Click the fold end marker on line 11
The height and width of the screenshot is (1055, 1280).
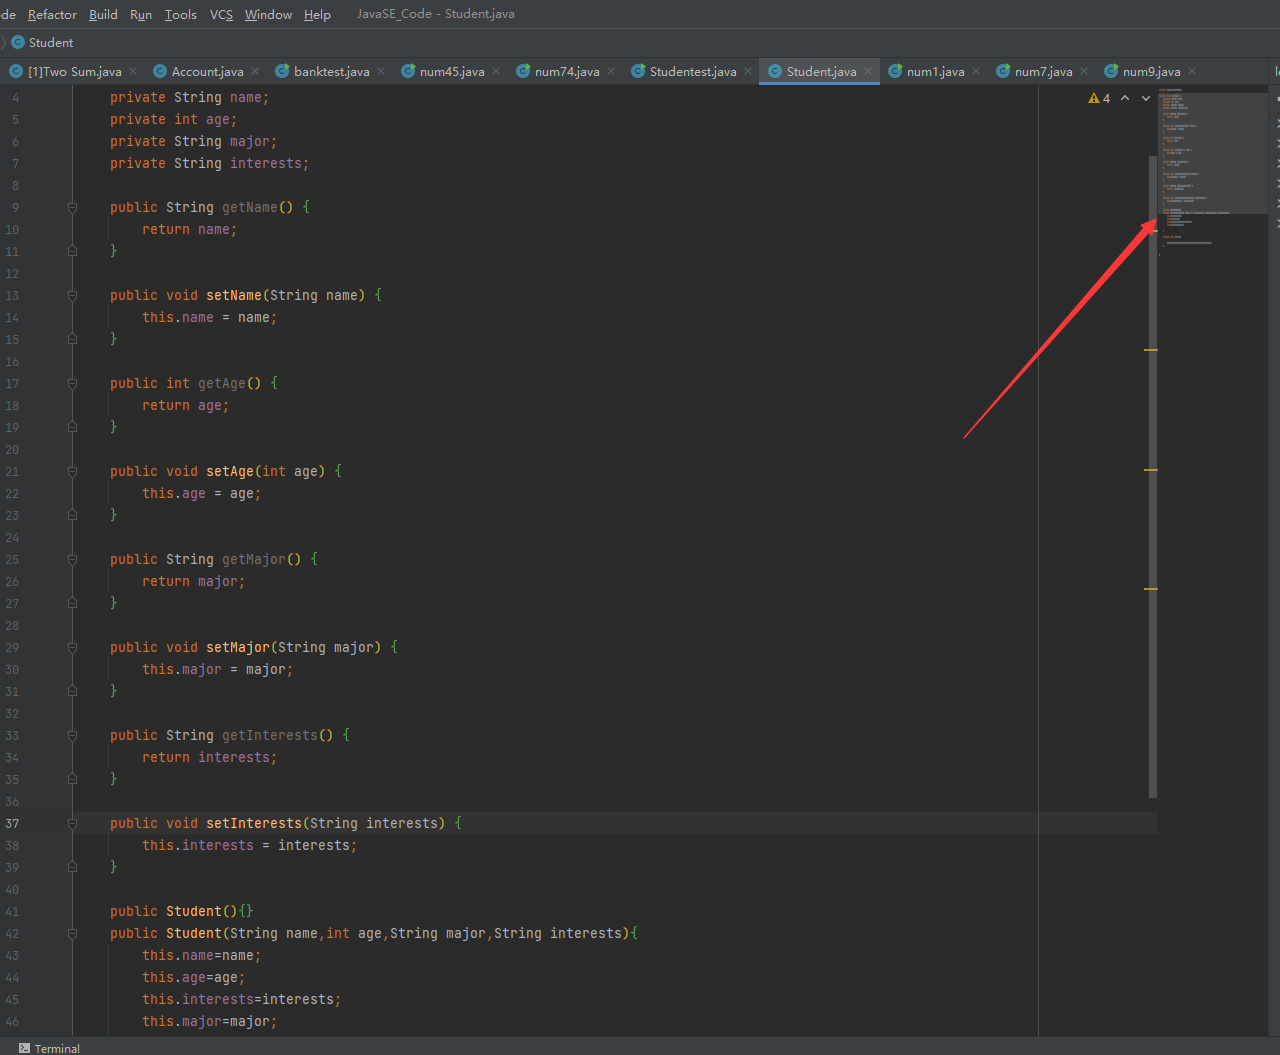coord(72,251)
